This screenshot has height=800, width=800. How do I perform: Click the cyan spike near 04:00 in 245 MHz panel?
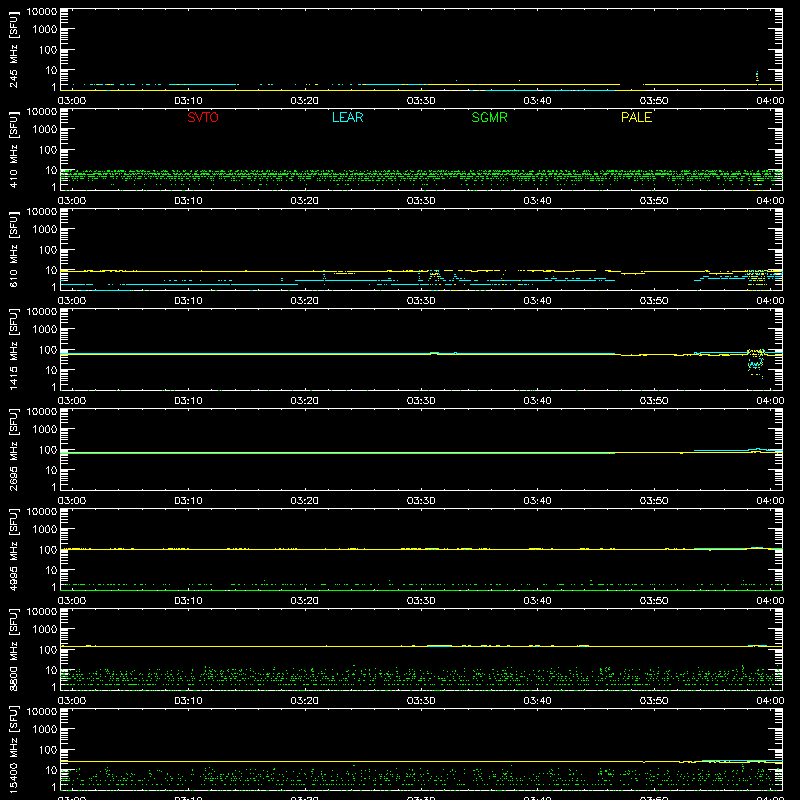click(757, 77)
